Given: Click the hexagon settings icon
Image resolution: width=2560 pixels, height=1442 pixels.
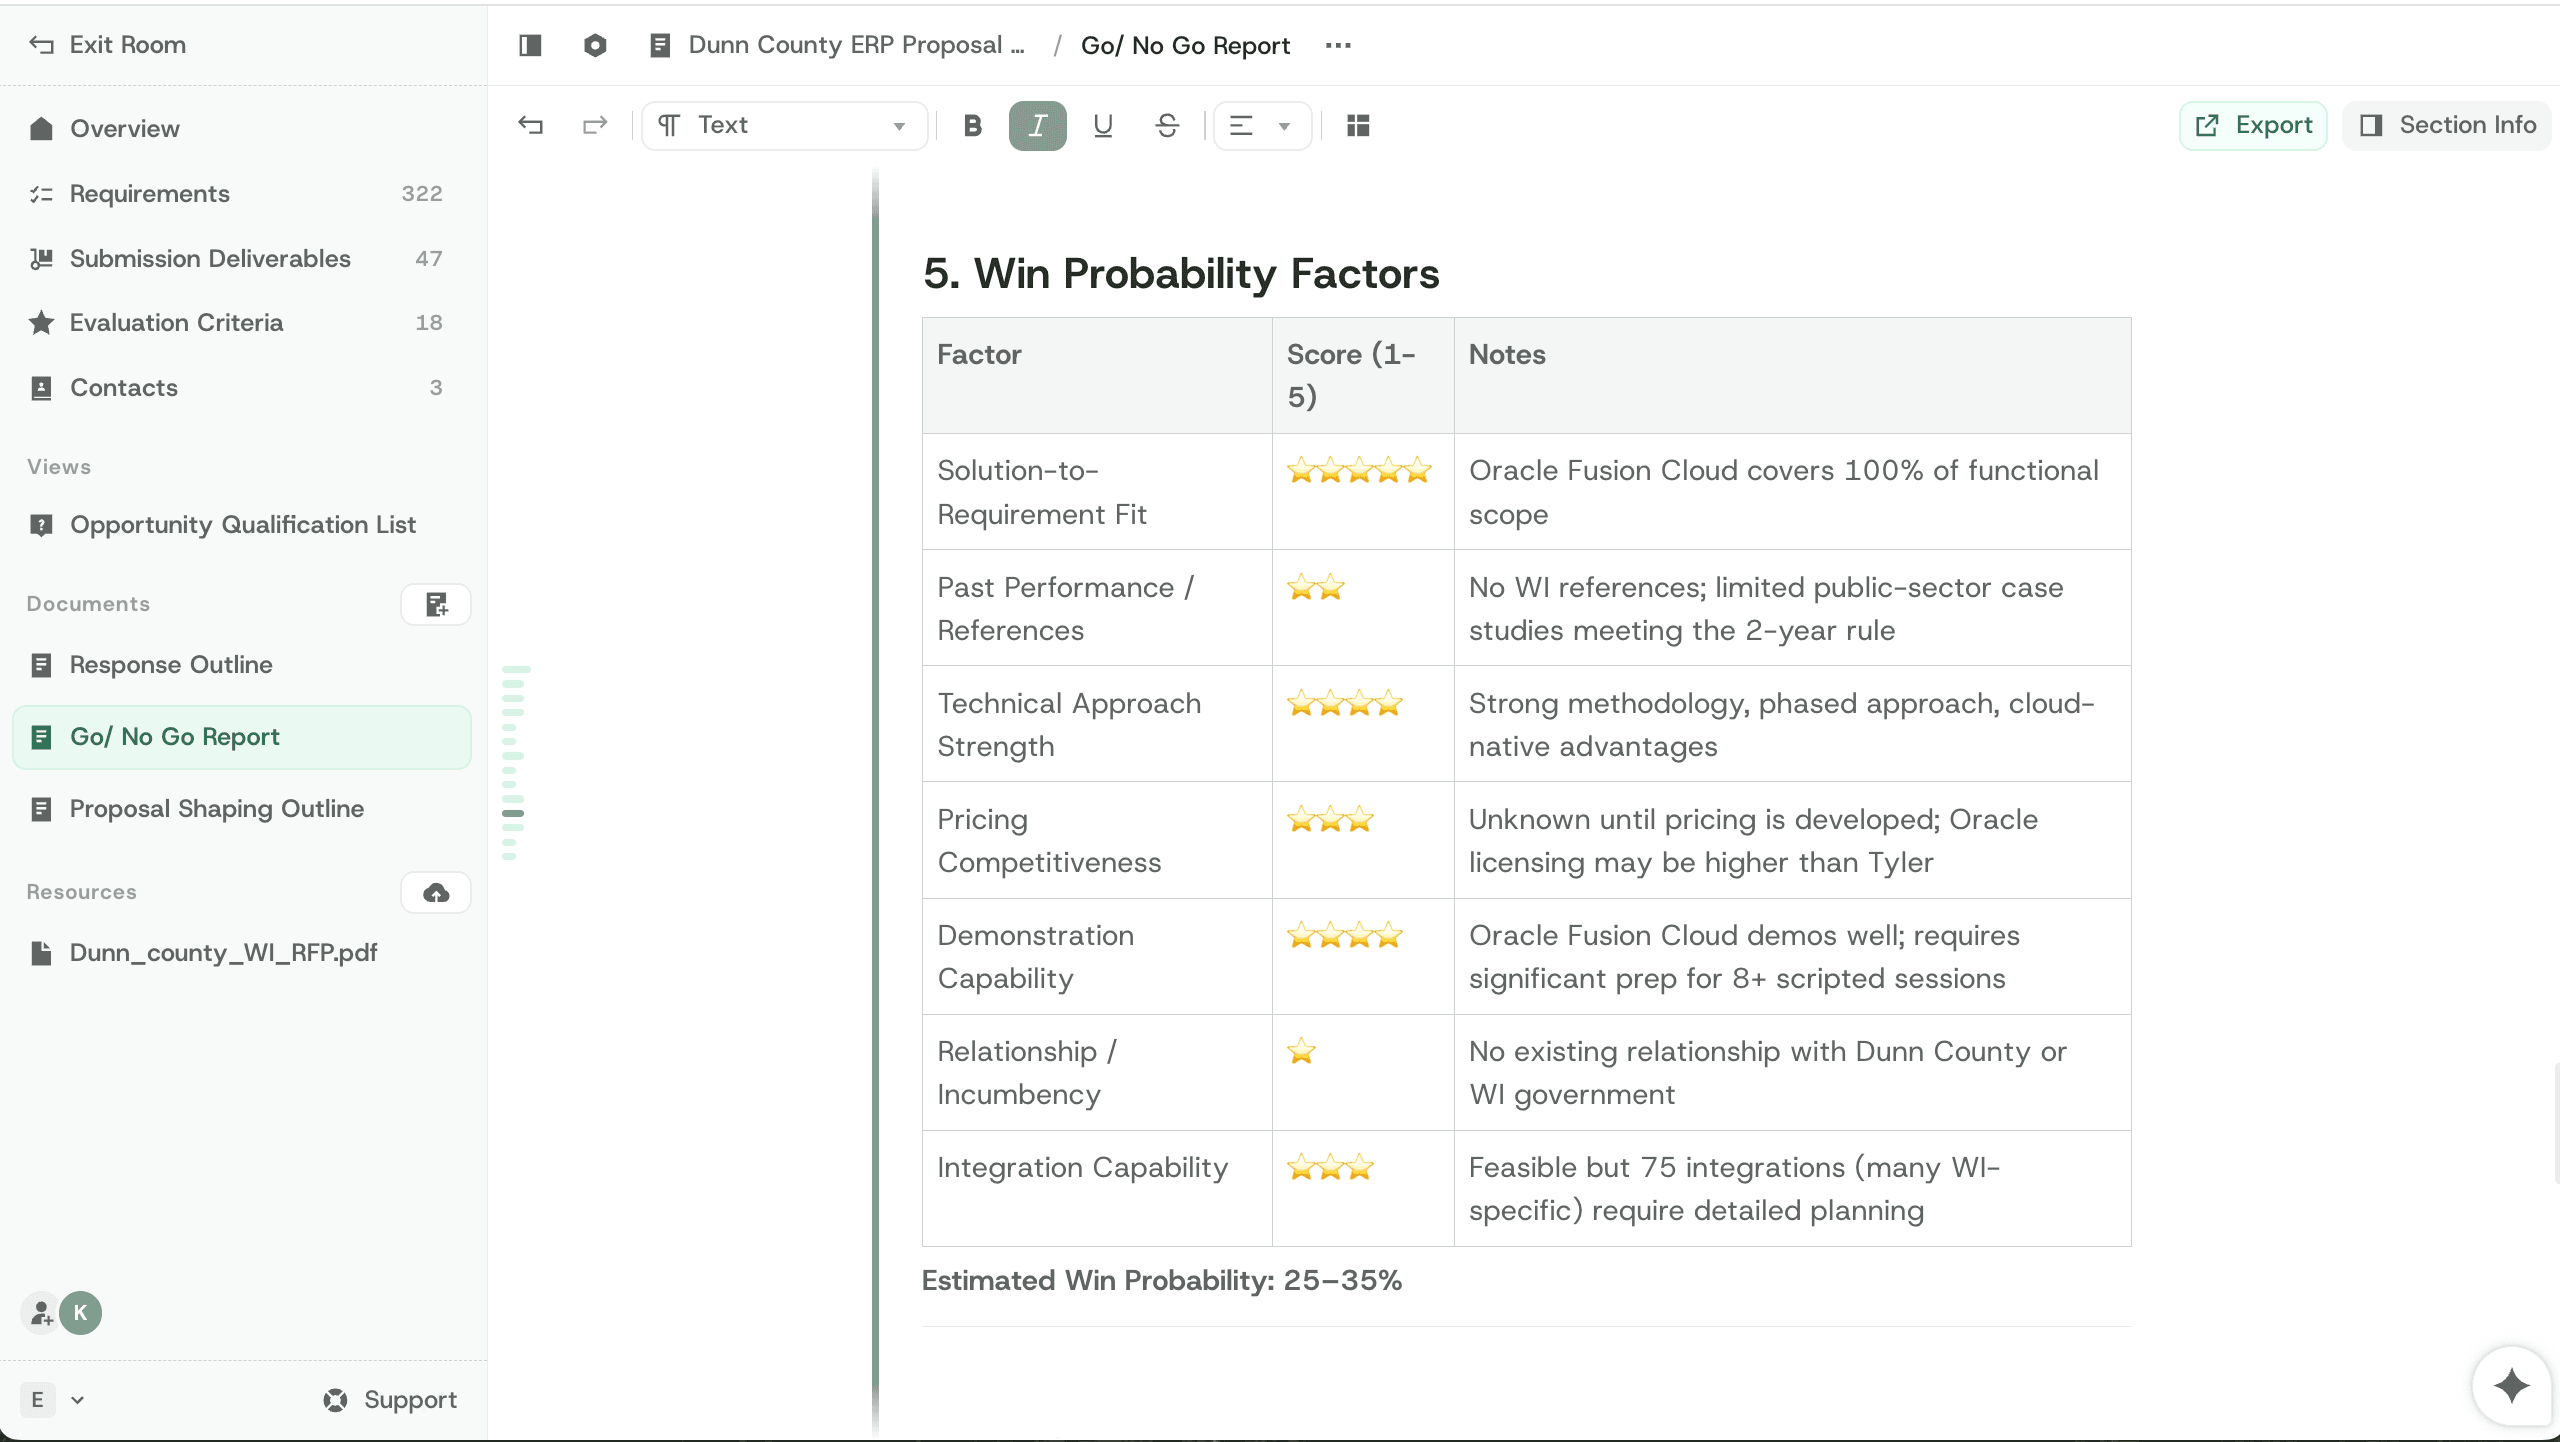Looking at the screenshot, I should tap(595, 45).
